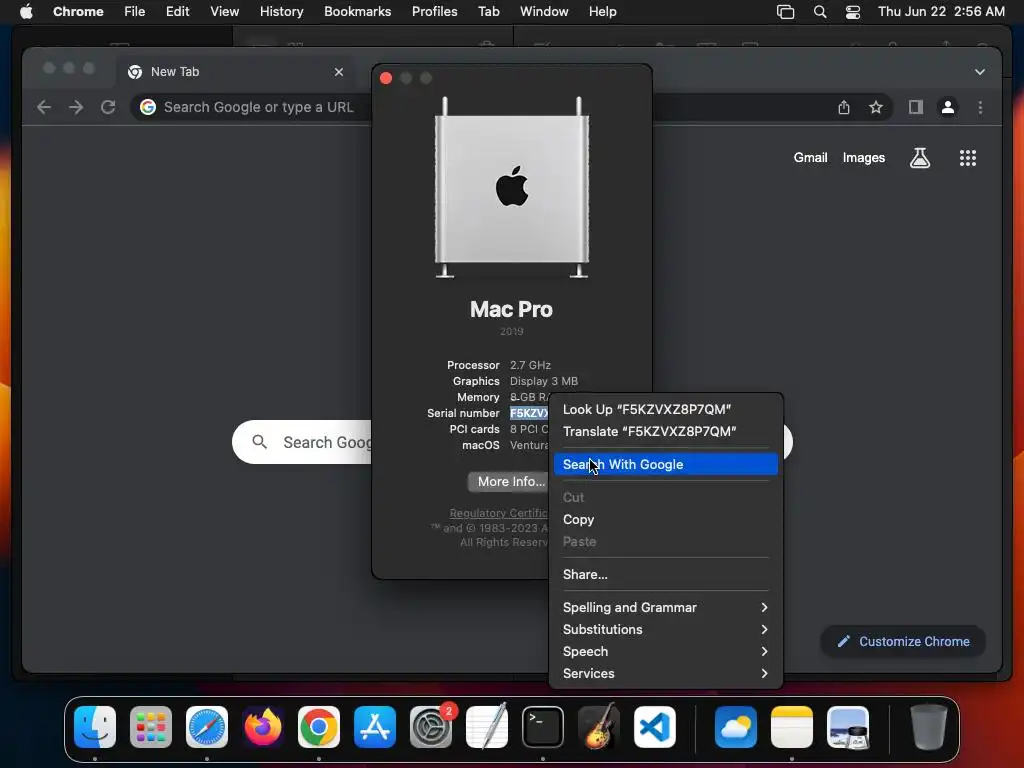The height and width of the screenshot is (768, 1024).
Task: Open the Regulatory Certification link
Action: point(498,513)
